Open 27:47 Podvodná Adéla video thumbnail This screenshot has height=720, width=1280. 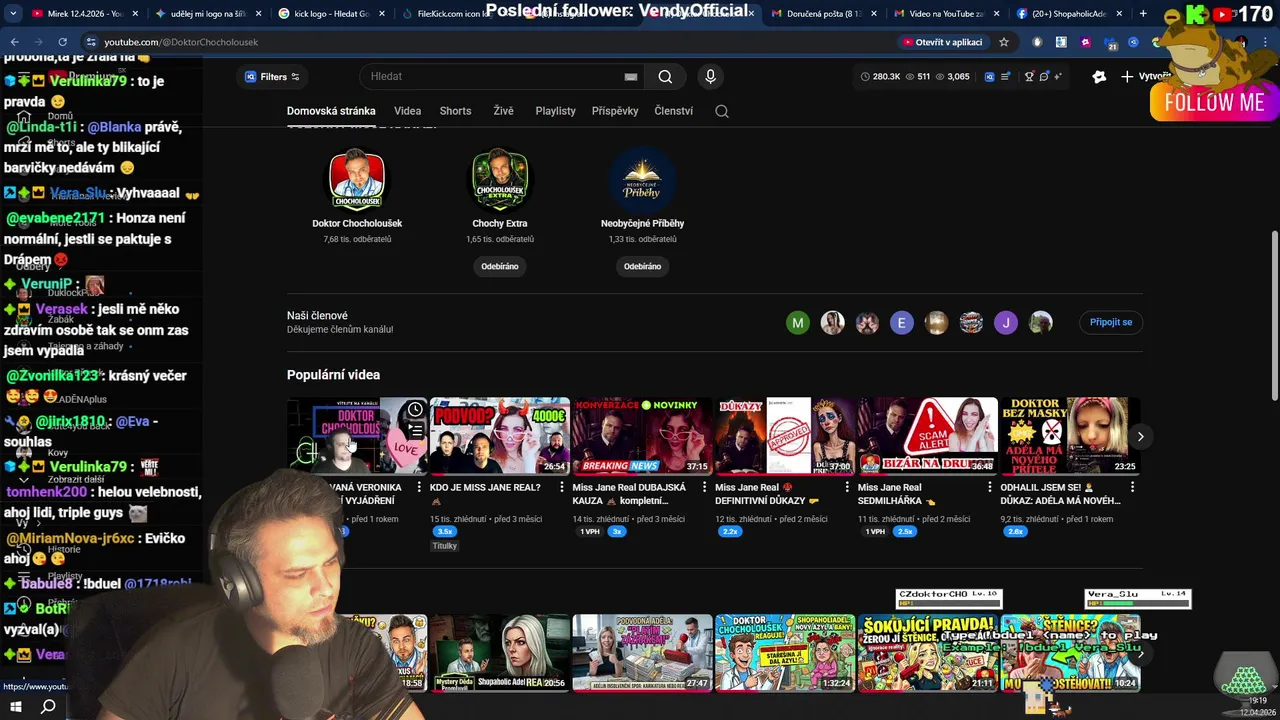pos(642,653)
